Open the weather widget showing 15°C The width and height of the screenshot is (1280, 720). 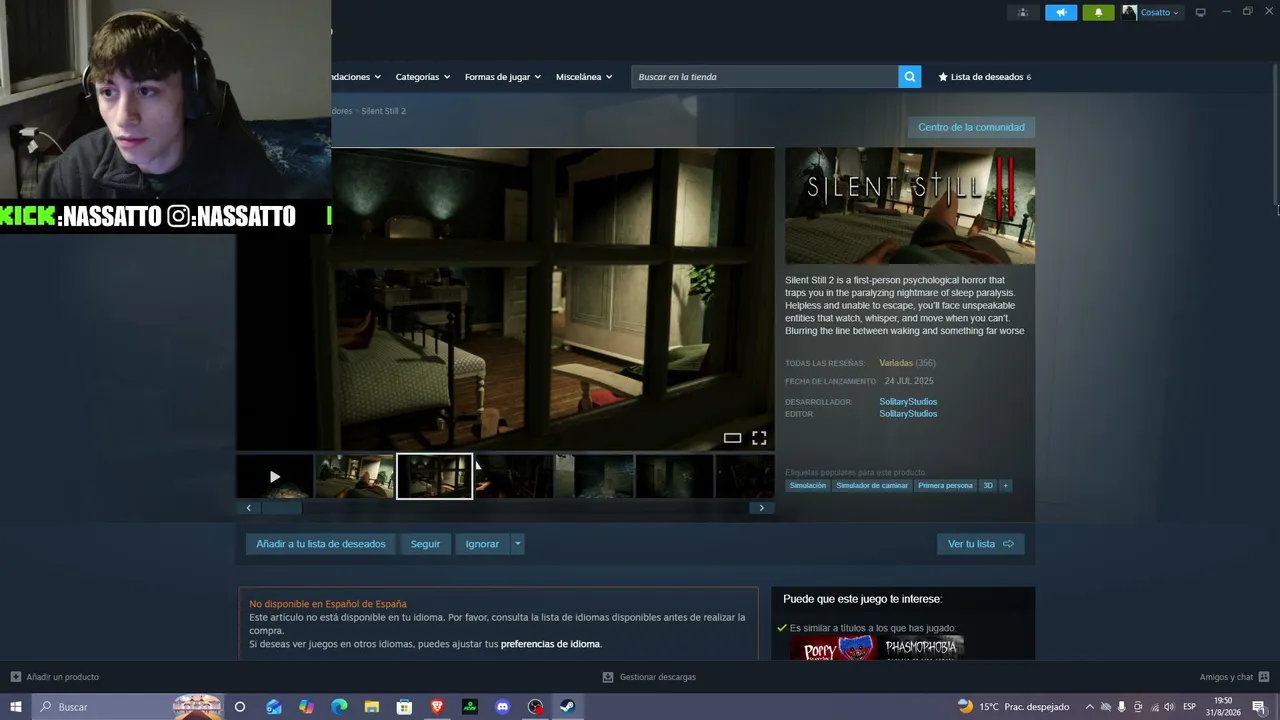(1013, 707)
